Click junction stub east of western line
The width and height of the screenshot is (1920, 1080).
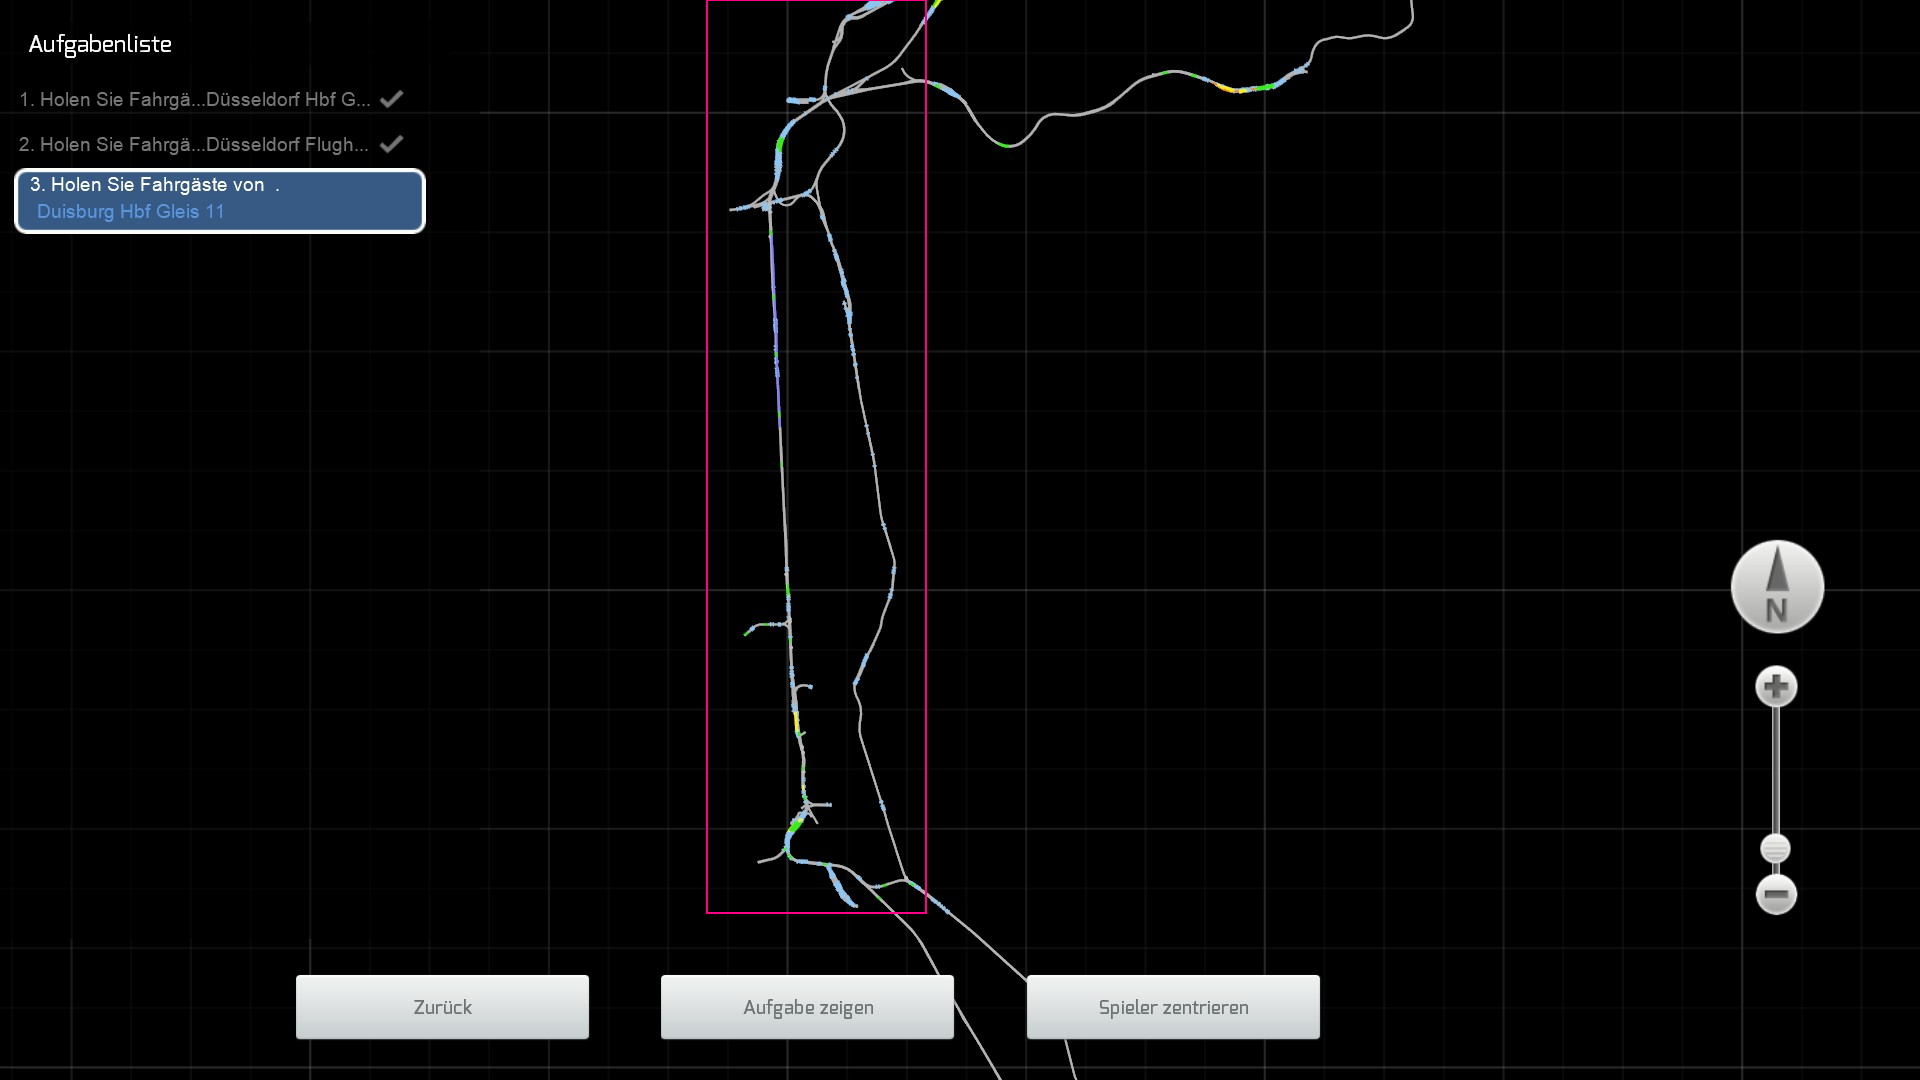[820, 804]
